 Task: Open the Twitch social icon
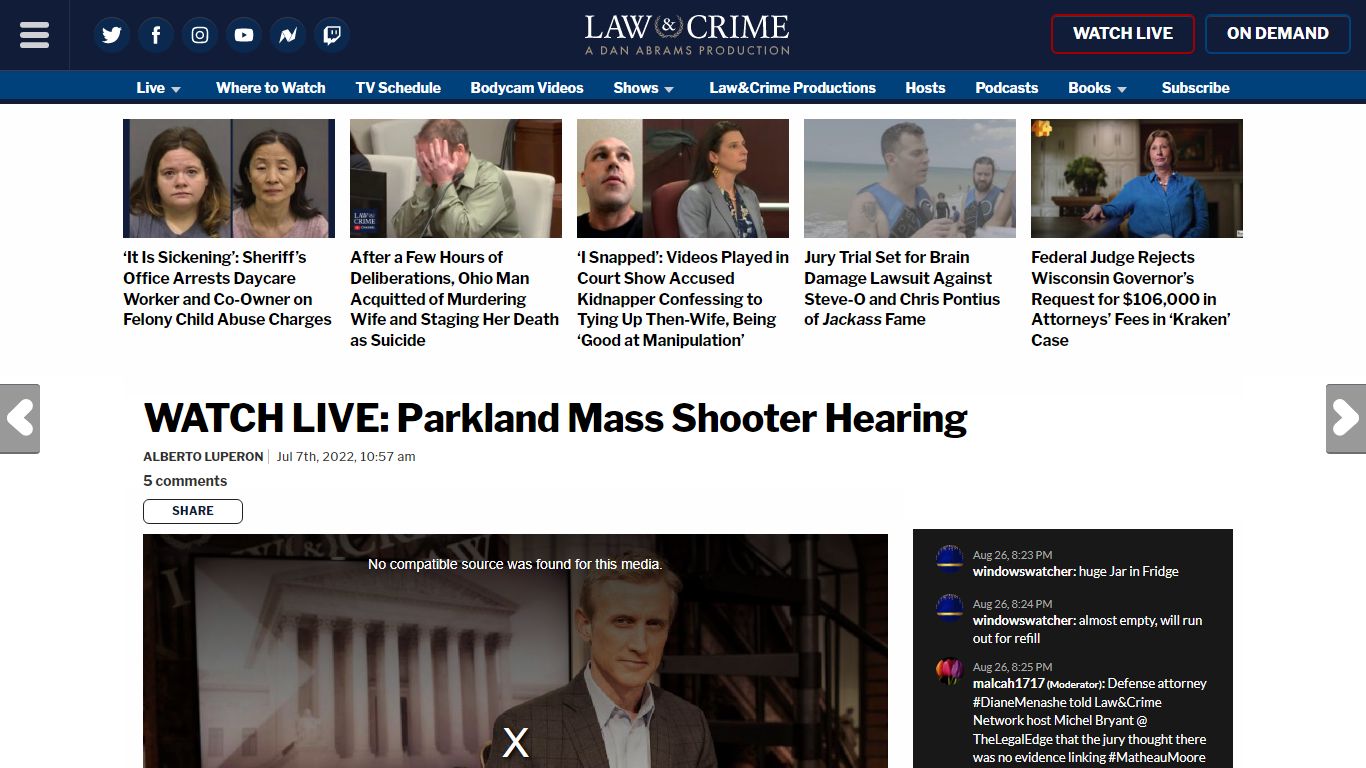pyautogui.click(x=332, y=35)
